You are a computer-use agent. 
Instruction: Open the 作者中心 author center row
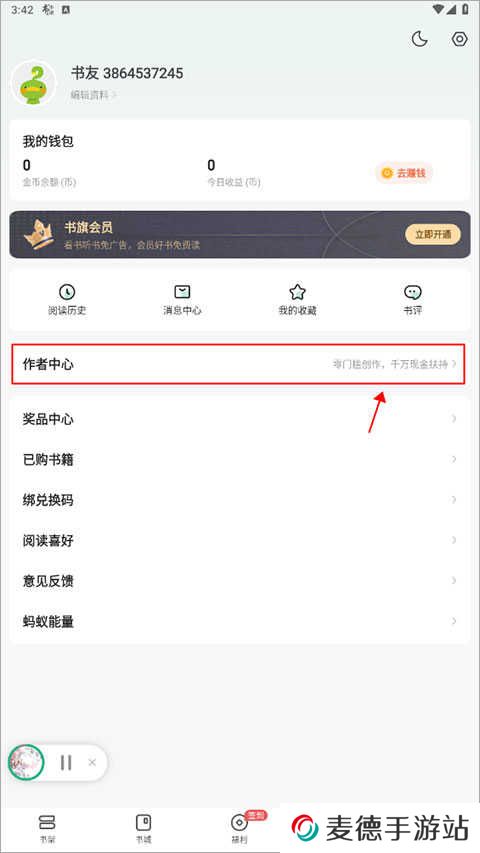(x=238, y=364)
